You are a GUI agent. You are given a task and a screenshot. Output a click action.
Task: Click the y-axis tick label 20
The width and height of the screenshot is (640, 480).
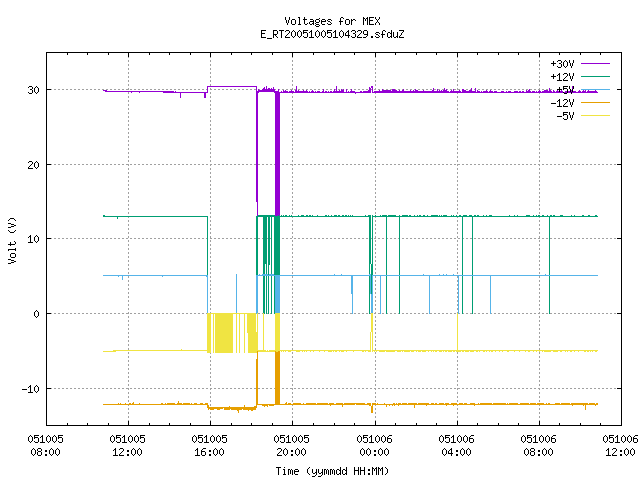click(x=33, y=165)
